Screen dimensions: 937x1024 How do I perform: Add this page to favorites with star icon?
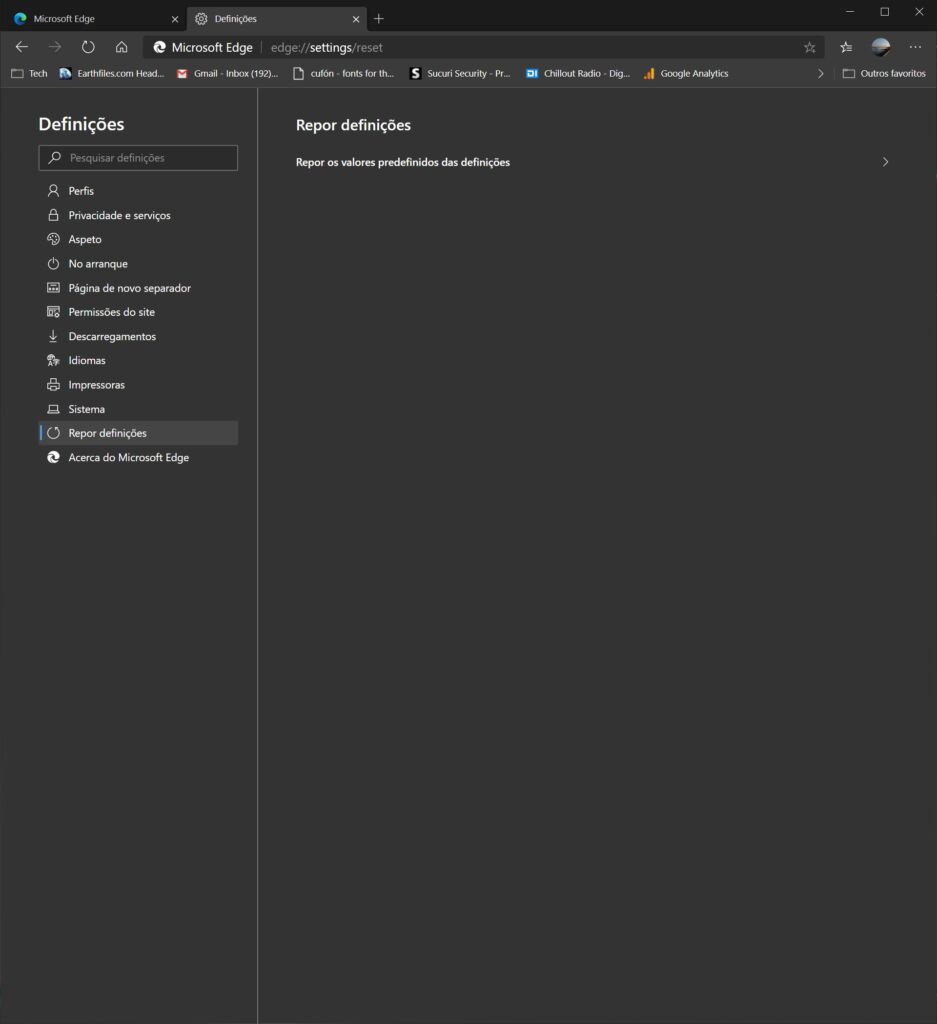810,47
